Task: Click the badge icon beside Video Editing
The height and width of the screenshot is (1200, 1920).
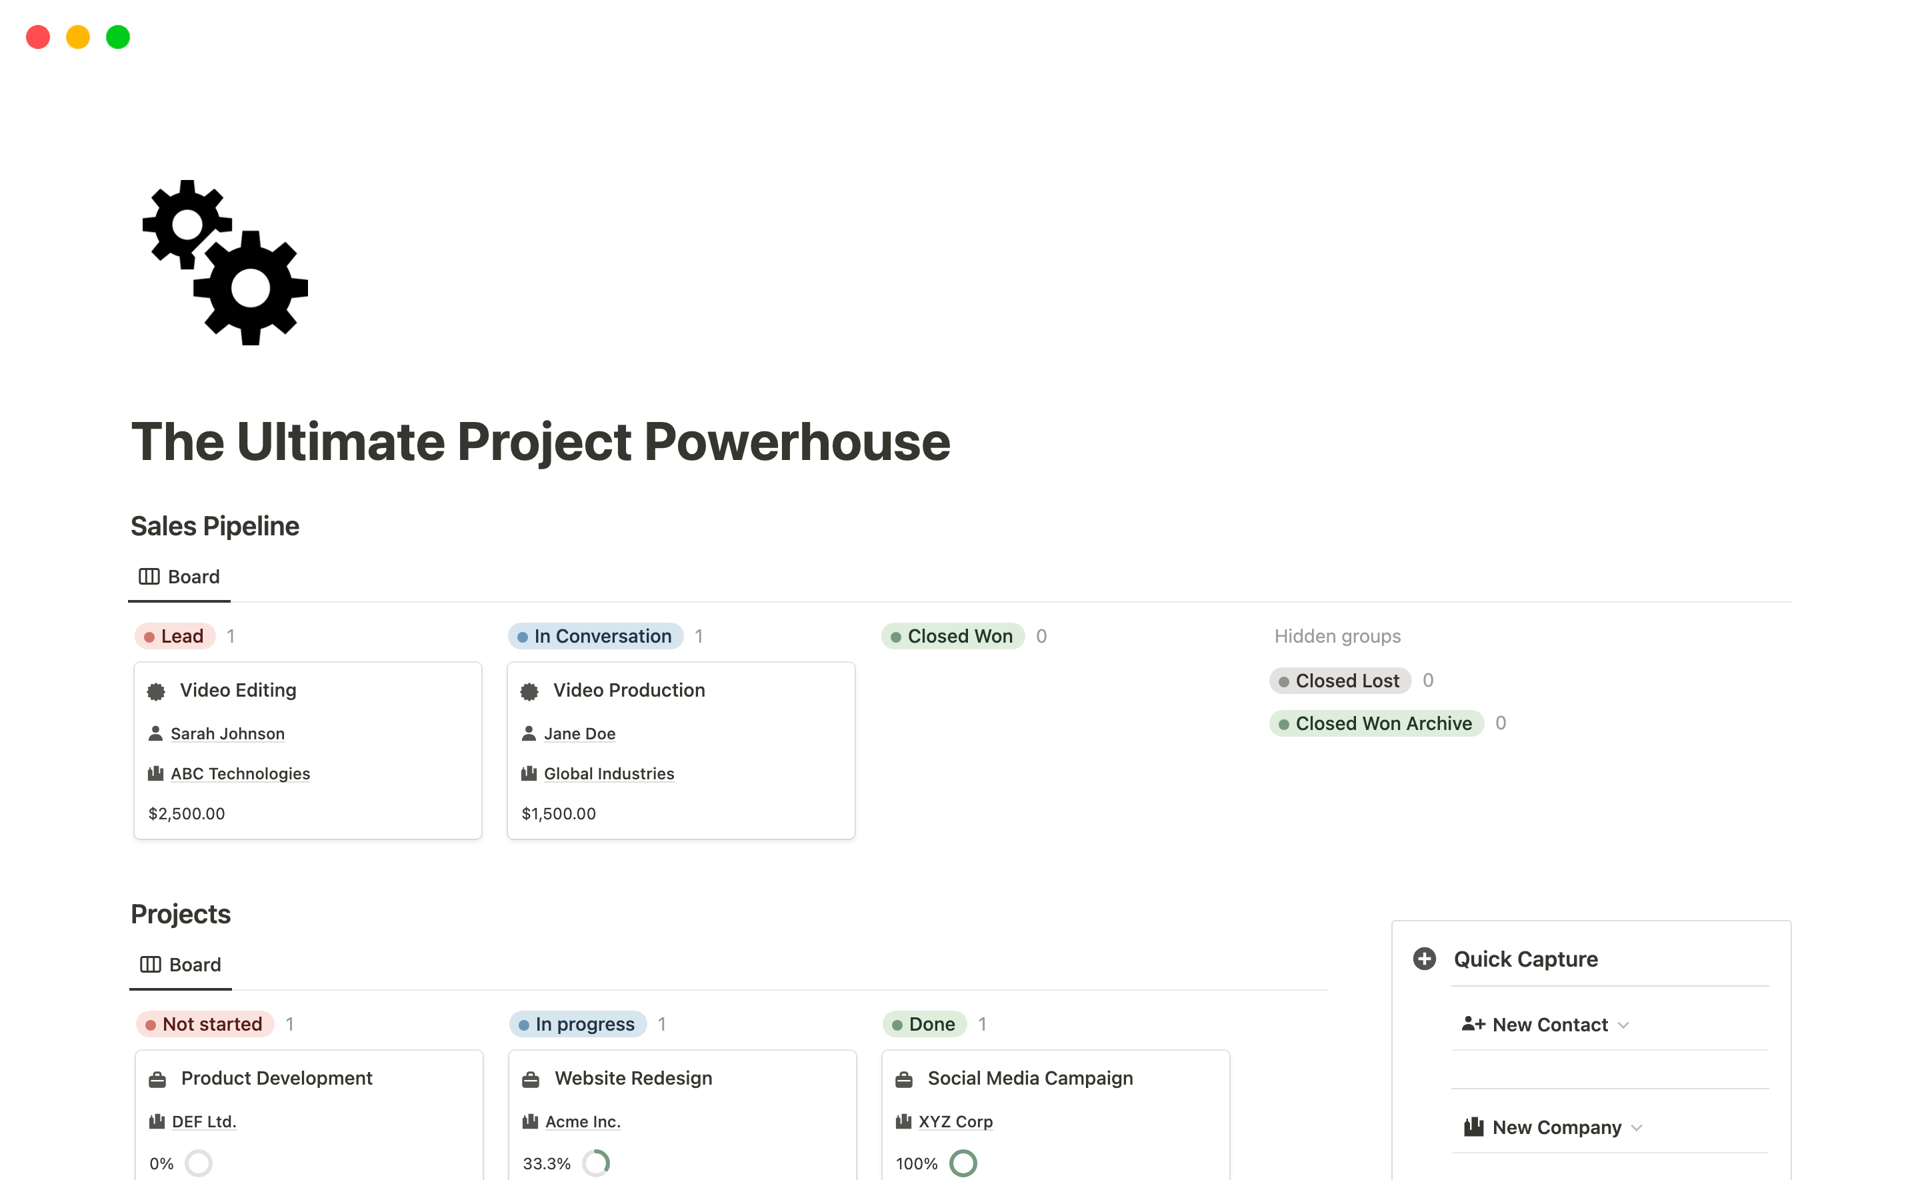Action: pos(156,691)
